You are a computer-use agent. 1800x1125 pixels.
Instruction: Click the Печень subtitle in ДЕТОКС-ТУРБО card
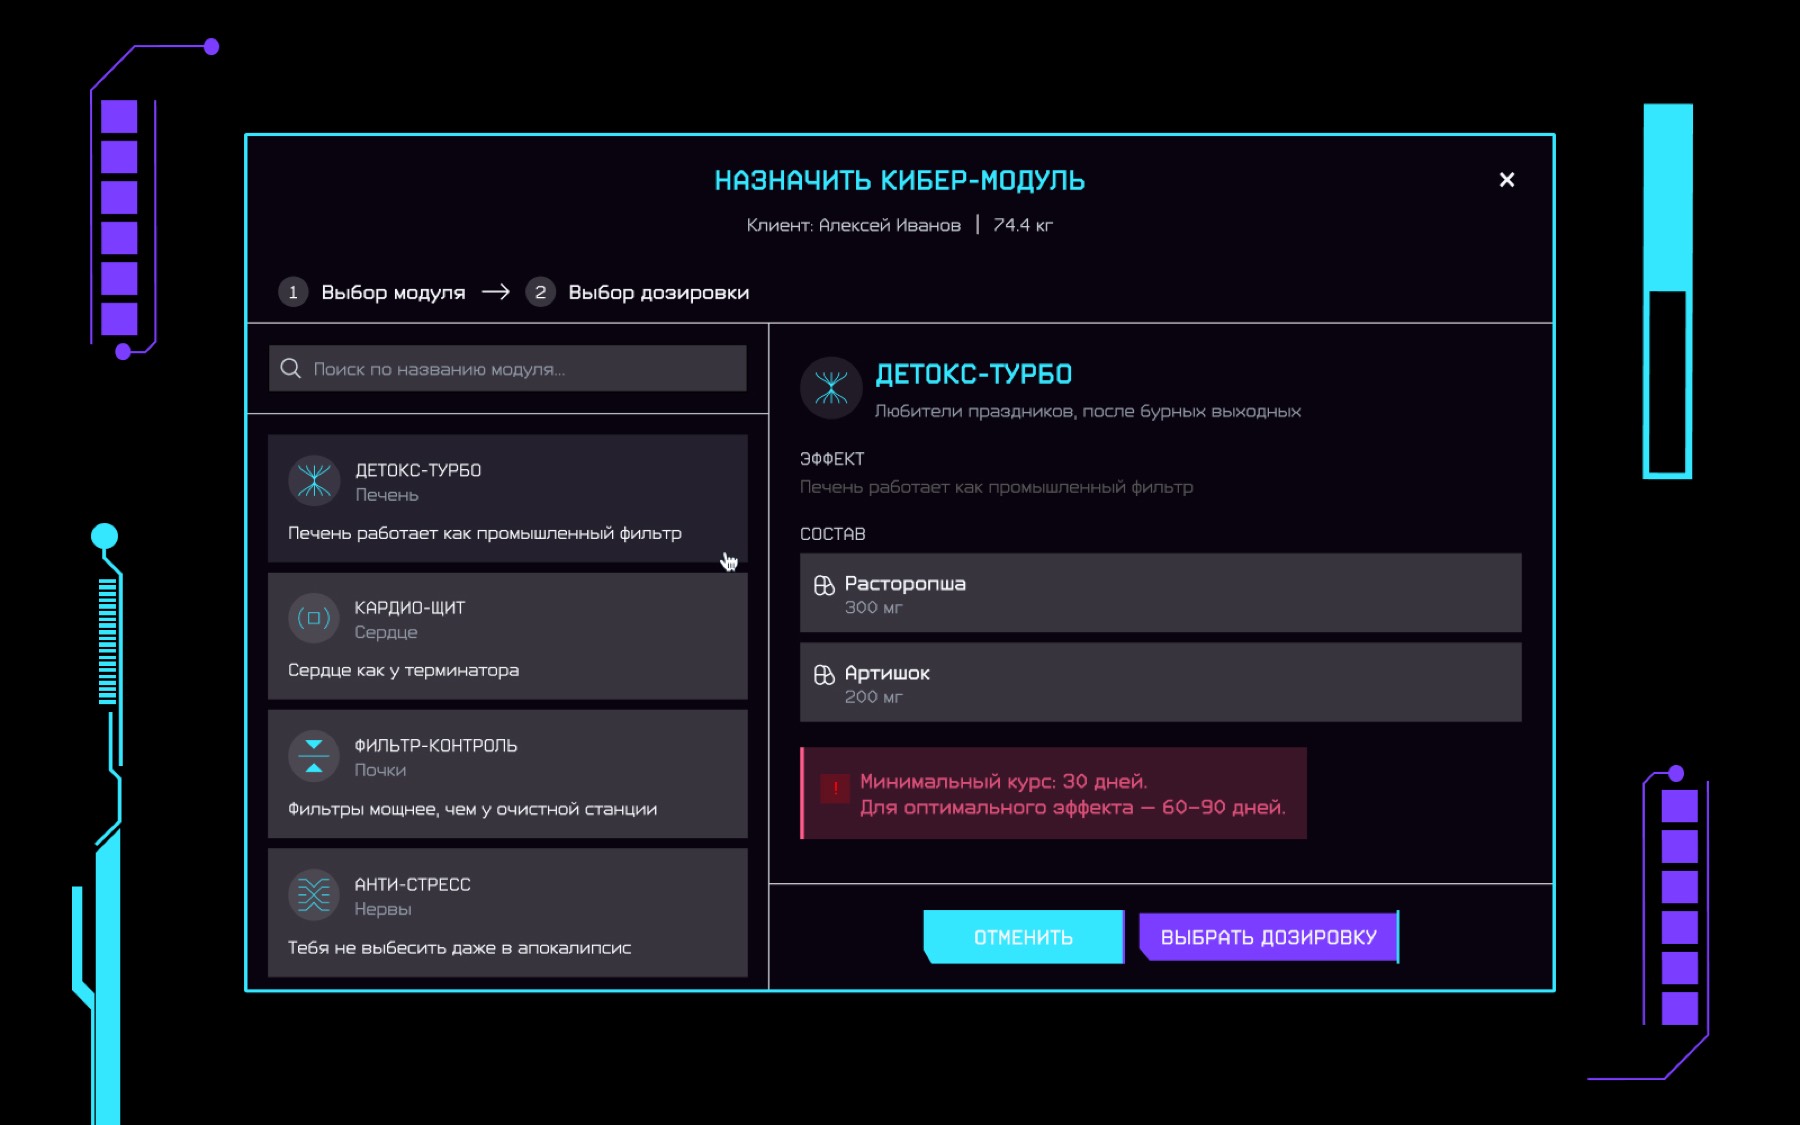click(x=387, y=495)
